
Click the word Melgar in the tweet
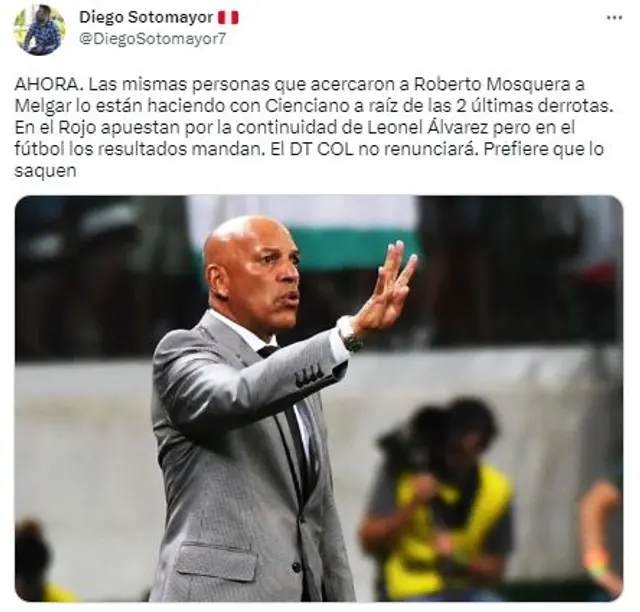[44, 106]
